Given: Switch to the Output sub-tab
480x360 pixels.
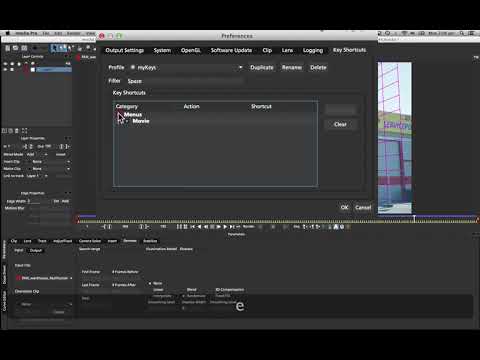Looking at the screenshot, I should coord(36,250).
